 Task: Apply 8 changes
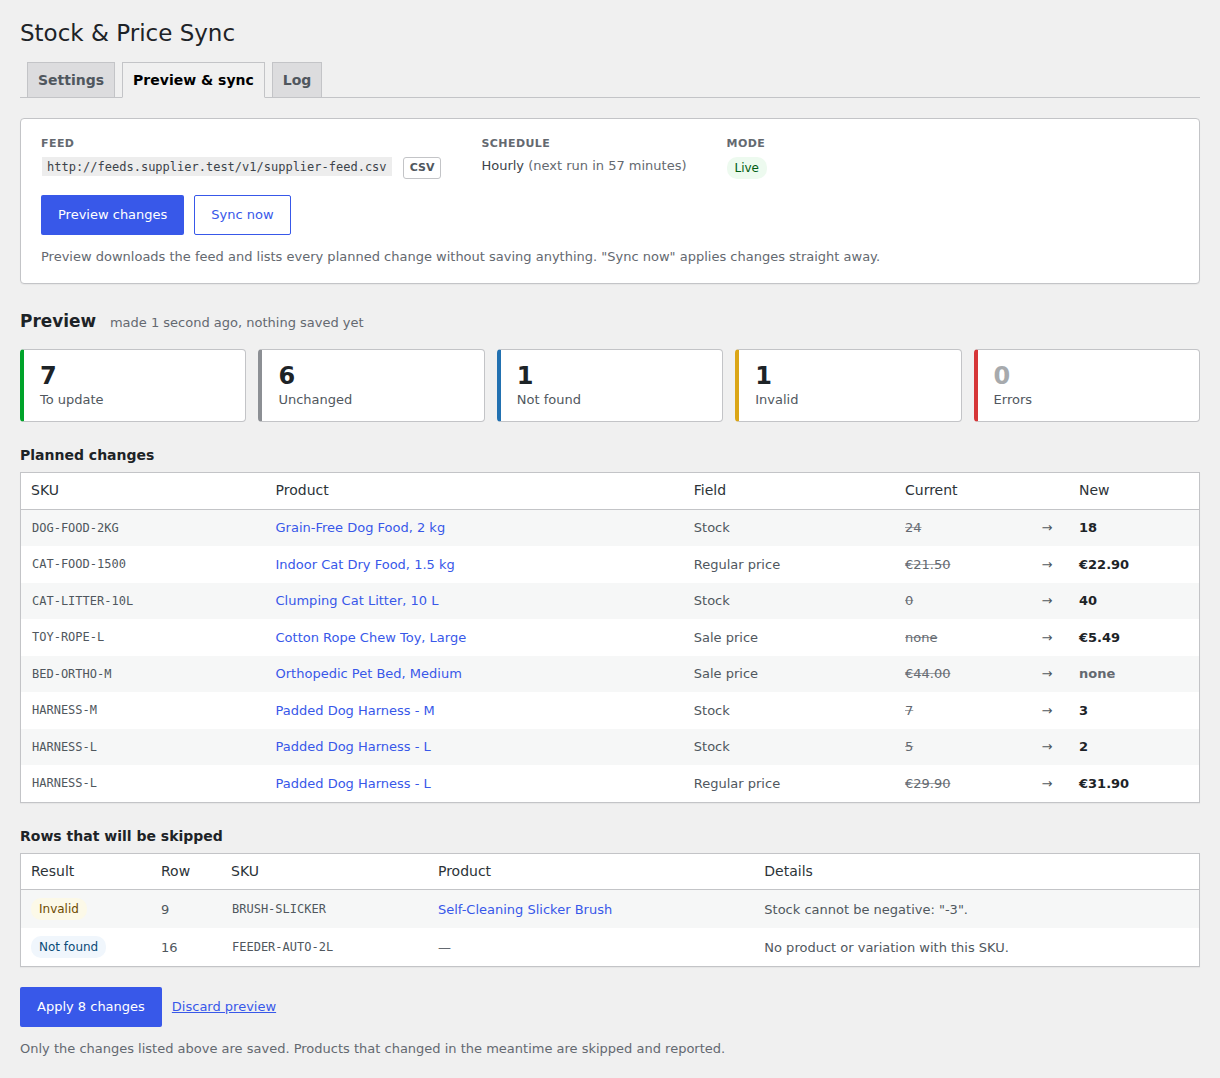[x=91, y=1007]
